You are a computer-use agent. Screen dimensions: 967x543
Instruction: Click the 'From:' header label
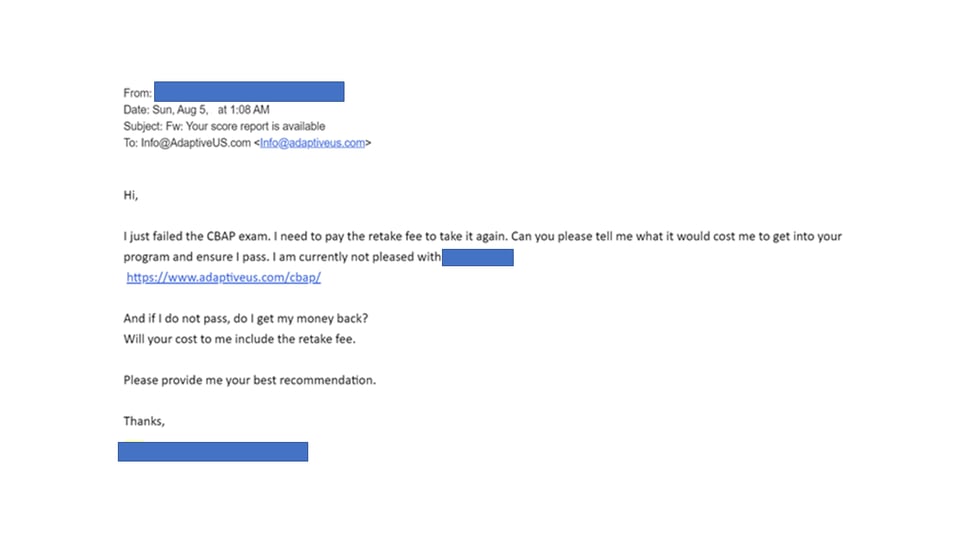[138, 93]
